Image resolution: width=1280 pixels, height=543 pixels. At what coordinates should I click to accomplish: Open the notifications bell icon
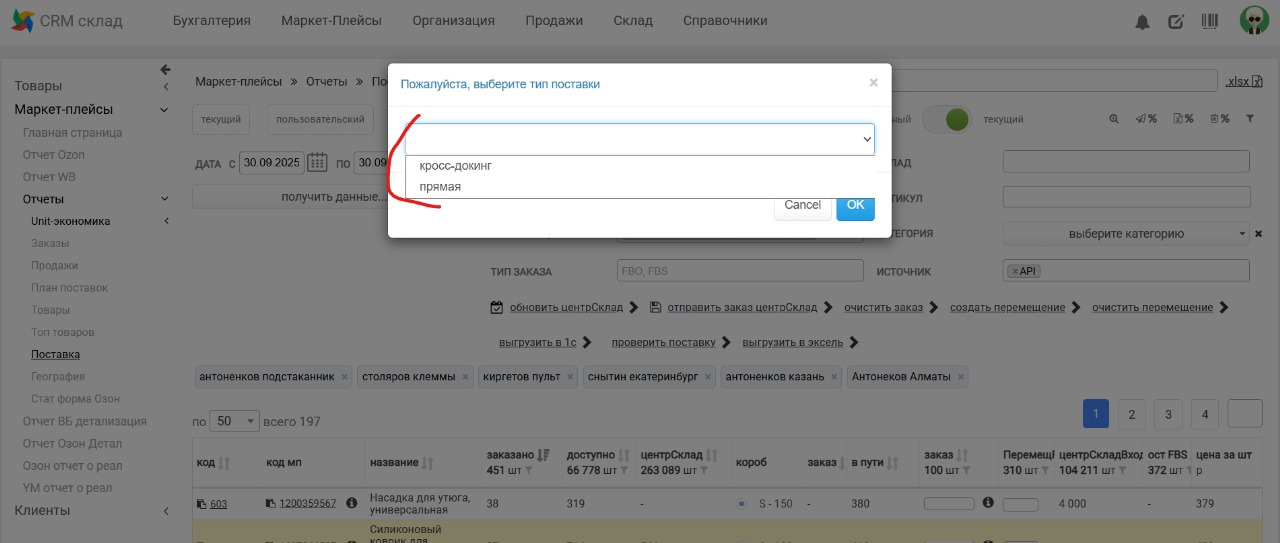1142,22
